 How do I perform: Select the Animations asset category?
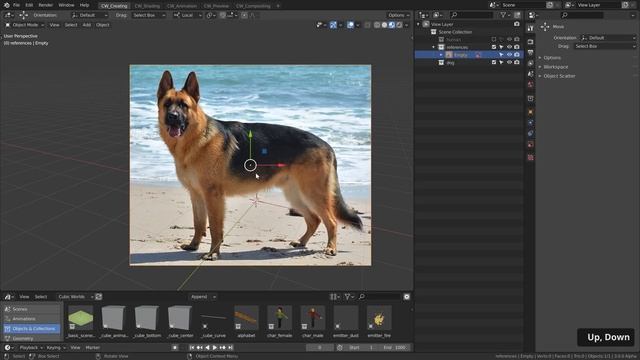coord(32,319)
